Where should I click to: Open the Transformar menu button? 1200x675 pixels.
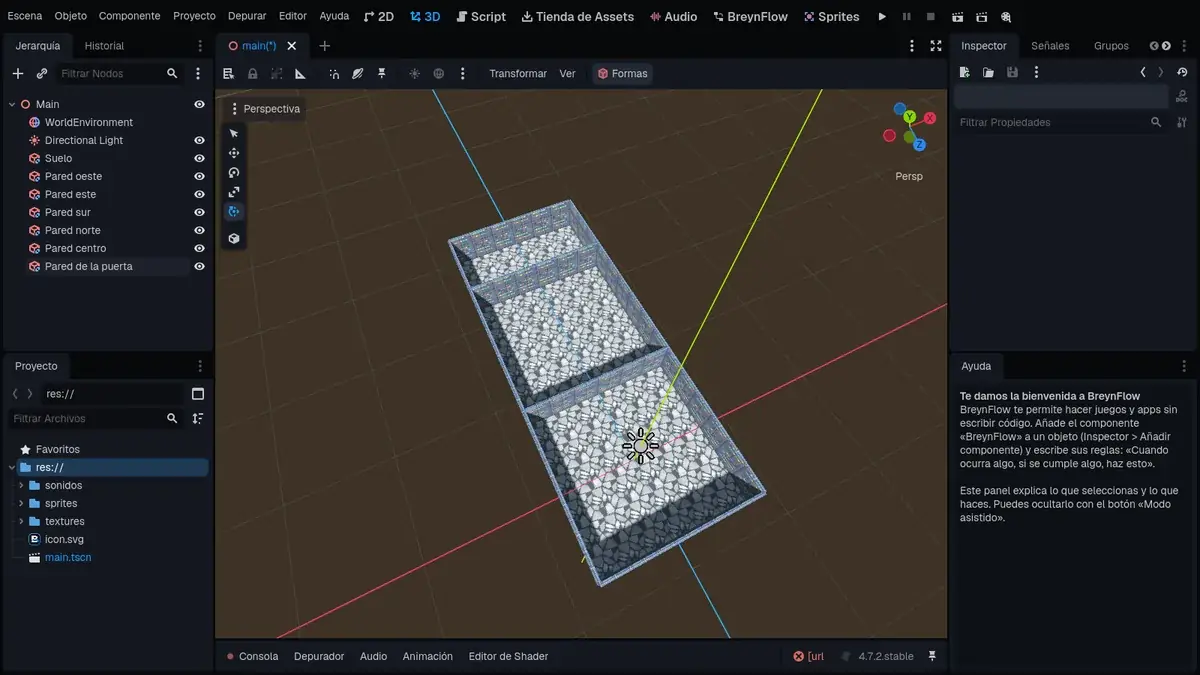coord(518,74)
